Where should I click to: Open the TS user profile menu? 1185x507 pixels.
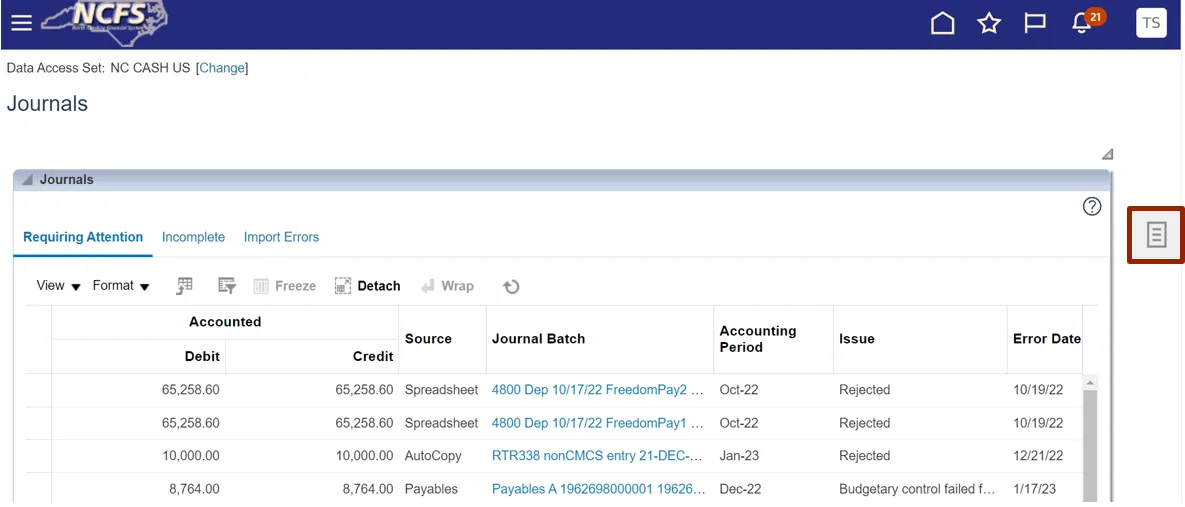(1151, 23)
